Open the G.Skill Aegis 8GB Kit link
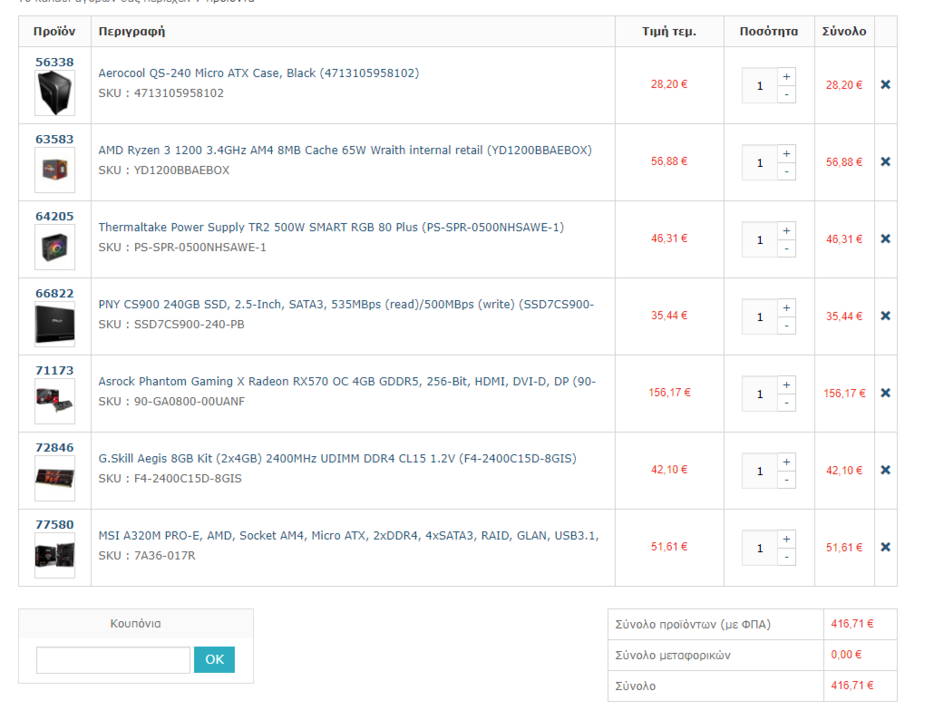This screenshot has width=934, height=720. (337, 459)
